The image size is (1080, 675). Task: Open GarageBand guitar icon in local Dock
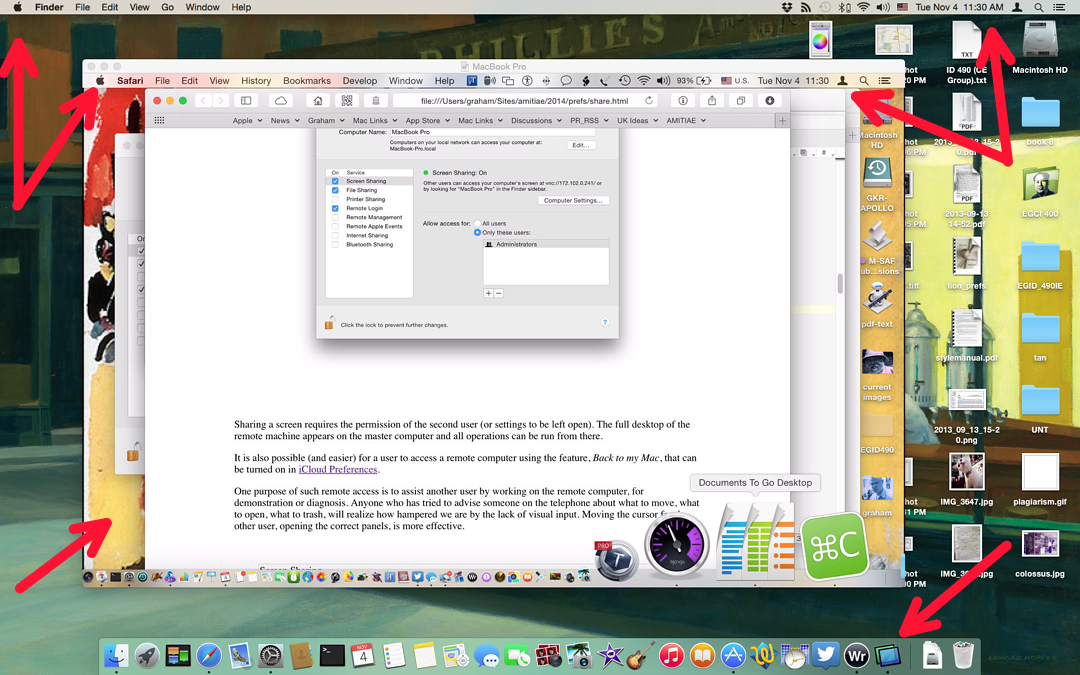click(641, 656)
